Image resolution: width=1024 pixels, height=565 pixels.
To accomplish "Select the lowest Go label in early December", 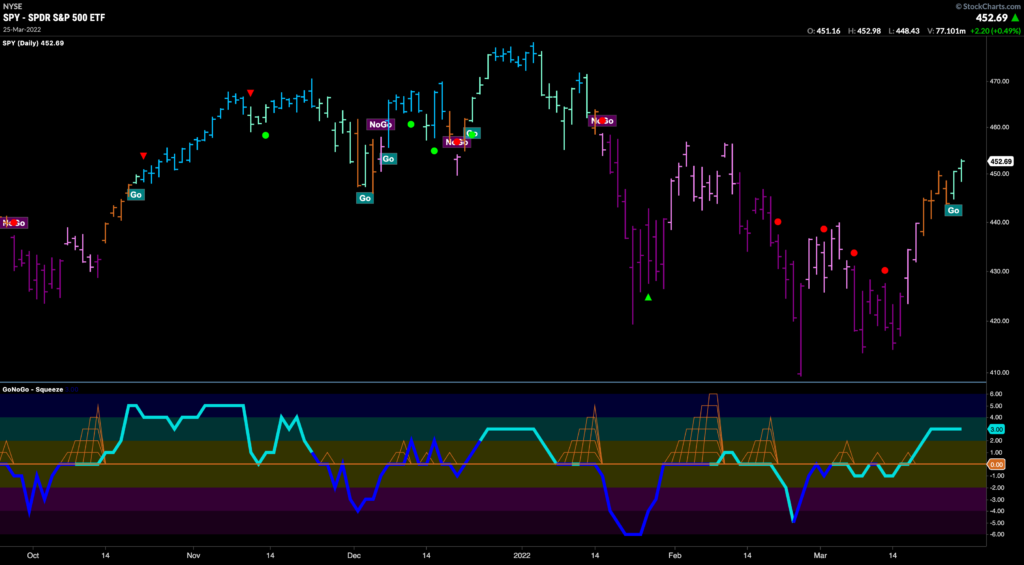I will click(365, 198).
